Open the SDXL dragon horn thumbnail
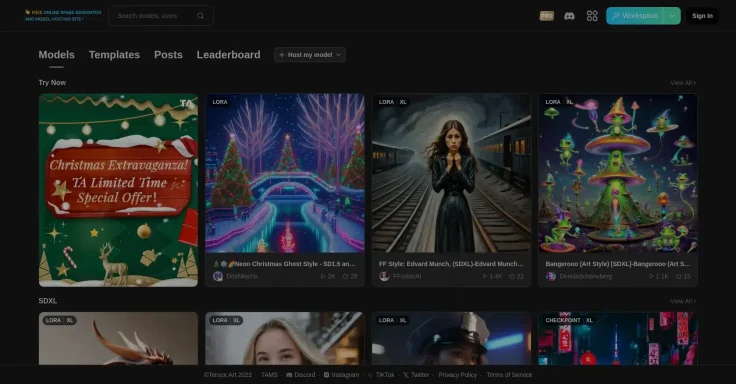The image size is (736, 384). click(x=118, y=338)
